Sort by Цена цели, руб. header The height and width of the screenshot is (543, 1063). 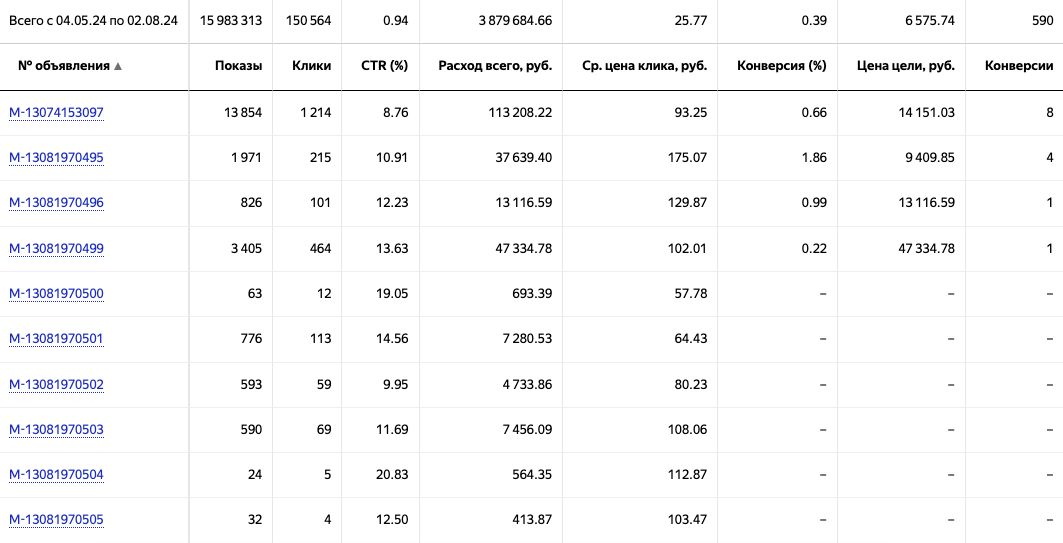(x=906, y=66)
